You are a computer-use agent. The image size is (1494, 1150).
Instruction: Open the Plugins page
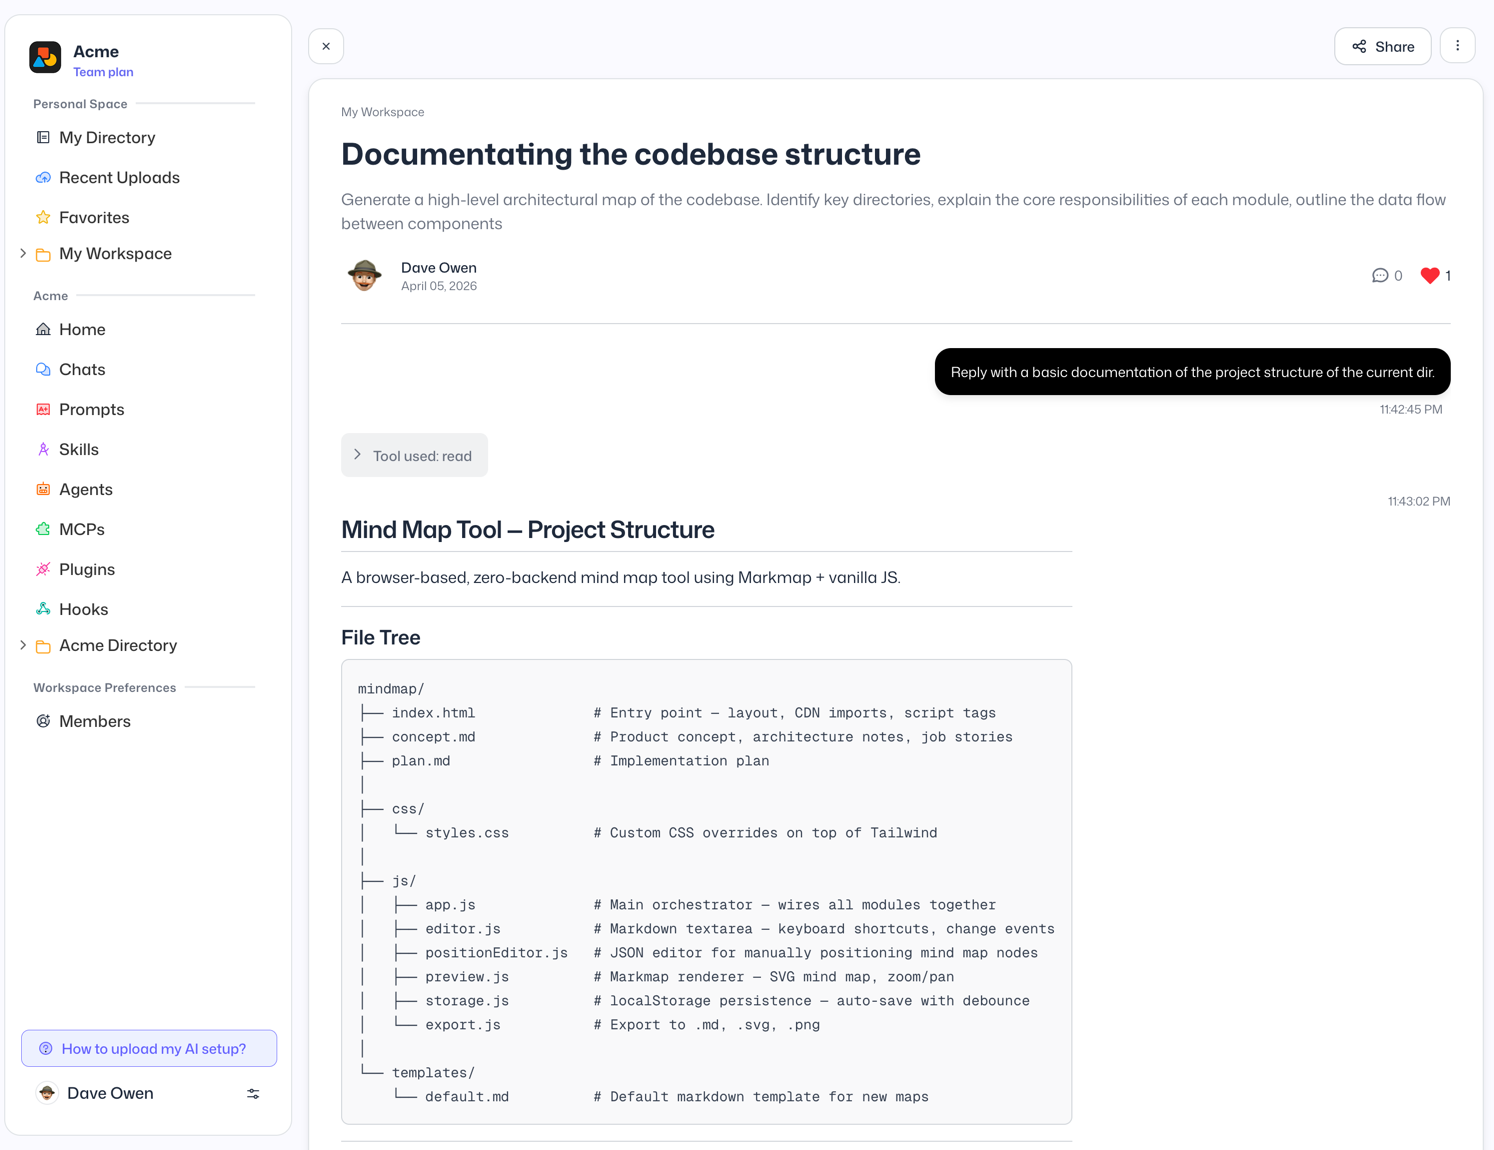[x=87, y=569]
